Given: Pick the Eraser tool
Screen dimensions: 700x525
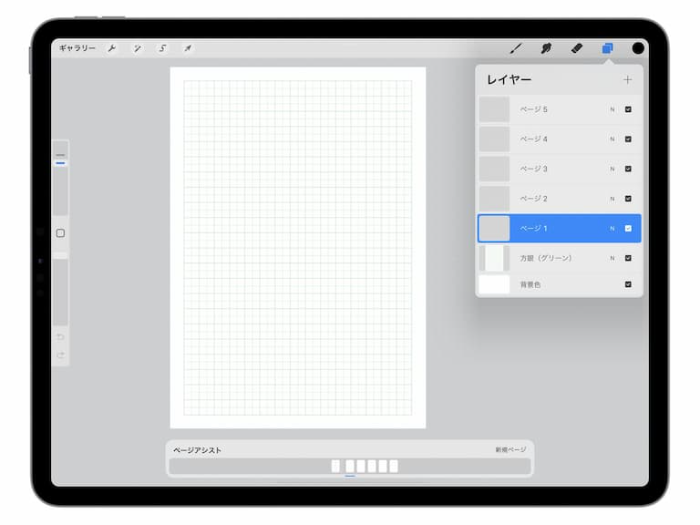Looking at the screenshot, I should pyautogui.click(x=576, y=48).
